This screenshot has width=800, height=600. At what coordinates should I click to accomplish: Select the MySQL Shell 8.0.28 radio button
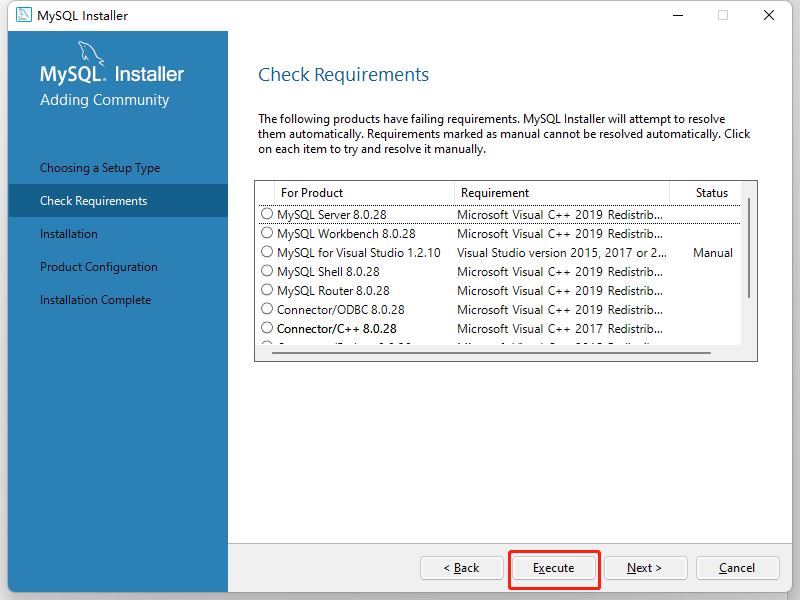(267, 270)
